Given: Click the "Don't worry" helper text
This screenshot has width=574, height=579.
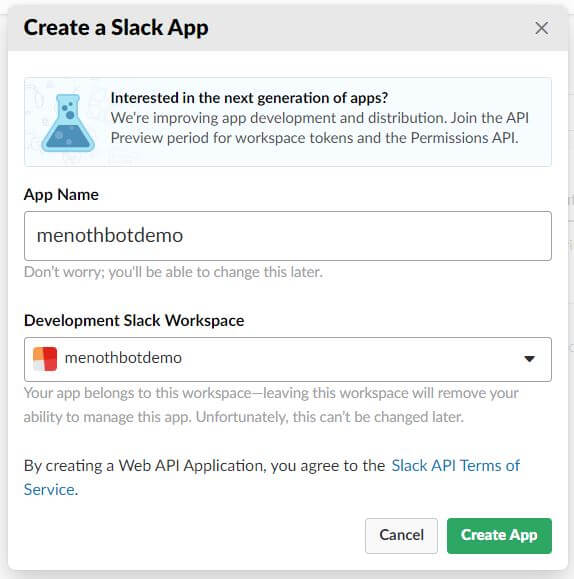Looking at the screenshot, I should pyautogui.click(x=173, y=272).
